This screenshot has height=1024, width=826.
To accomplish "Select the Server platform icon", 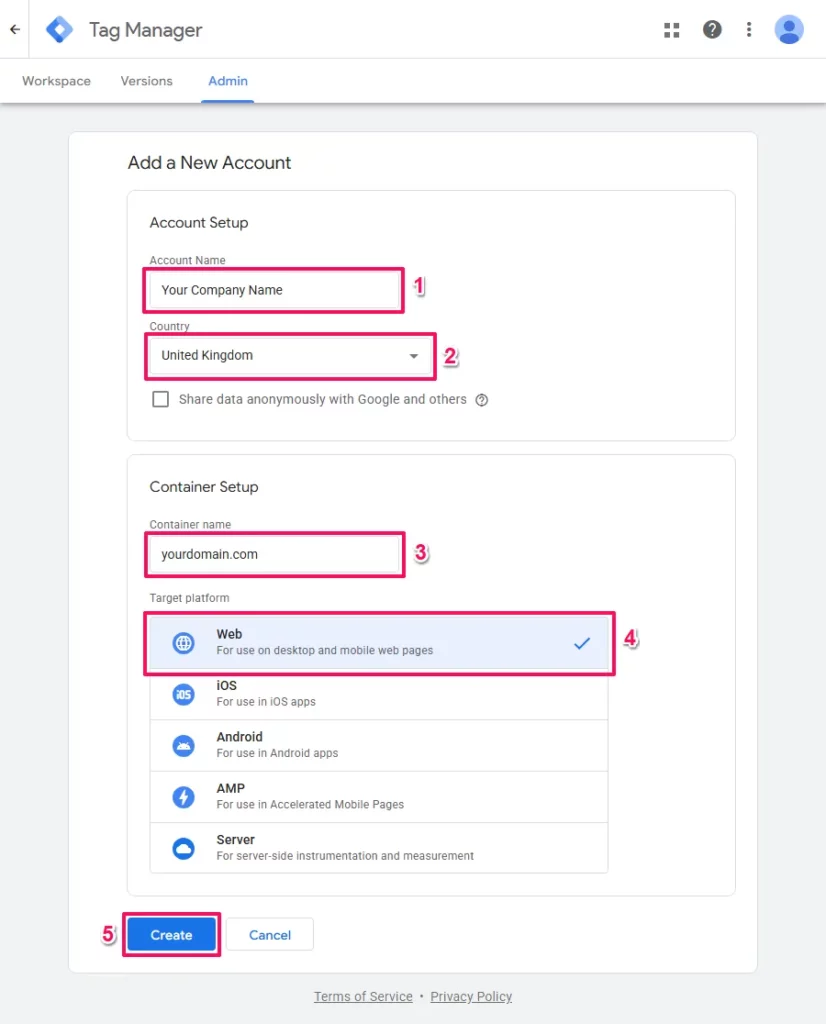I will [183, 847].
